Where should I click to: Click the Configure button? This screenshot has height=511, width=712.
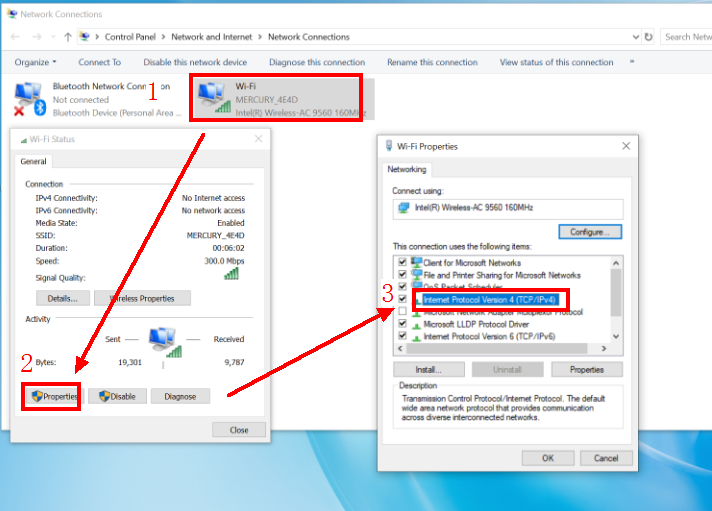590,231
